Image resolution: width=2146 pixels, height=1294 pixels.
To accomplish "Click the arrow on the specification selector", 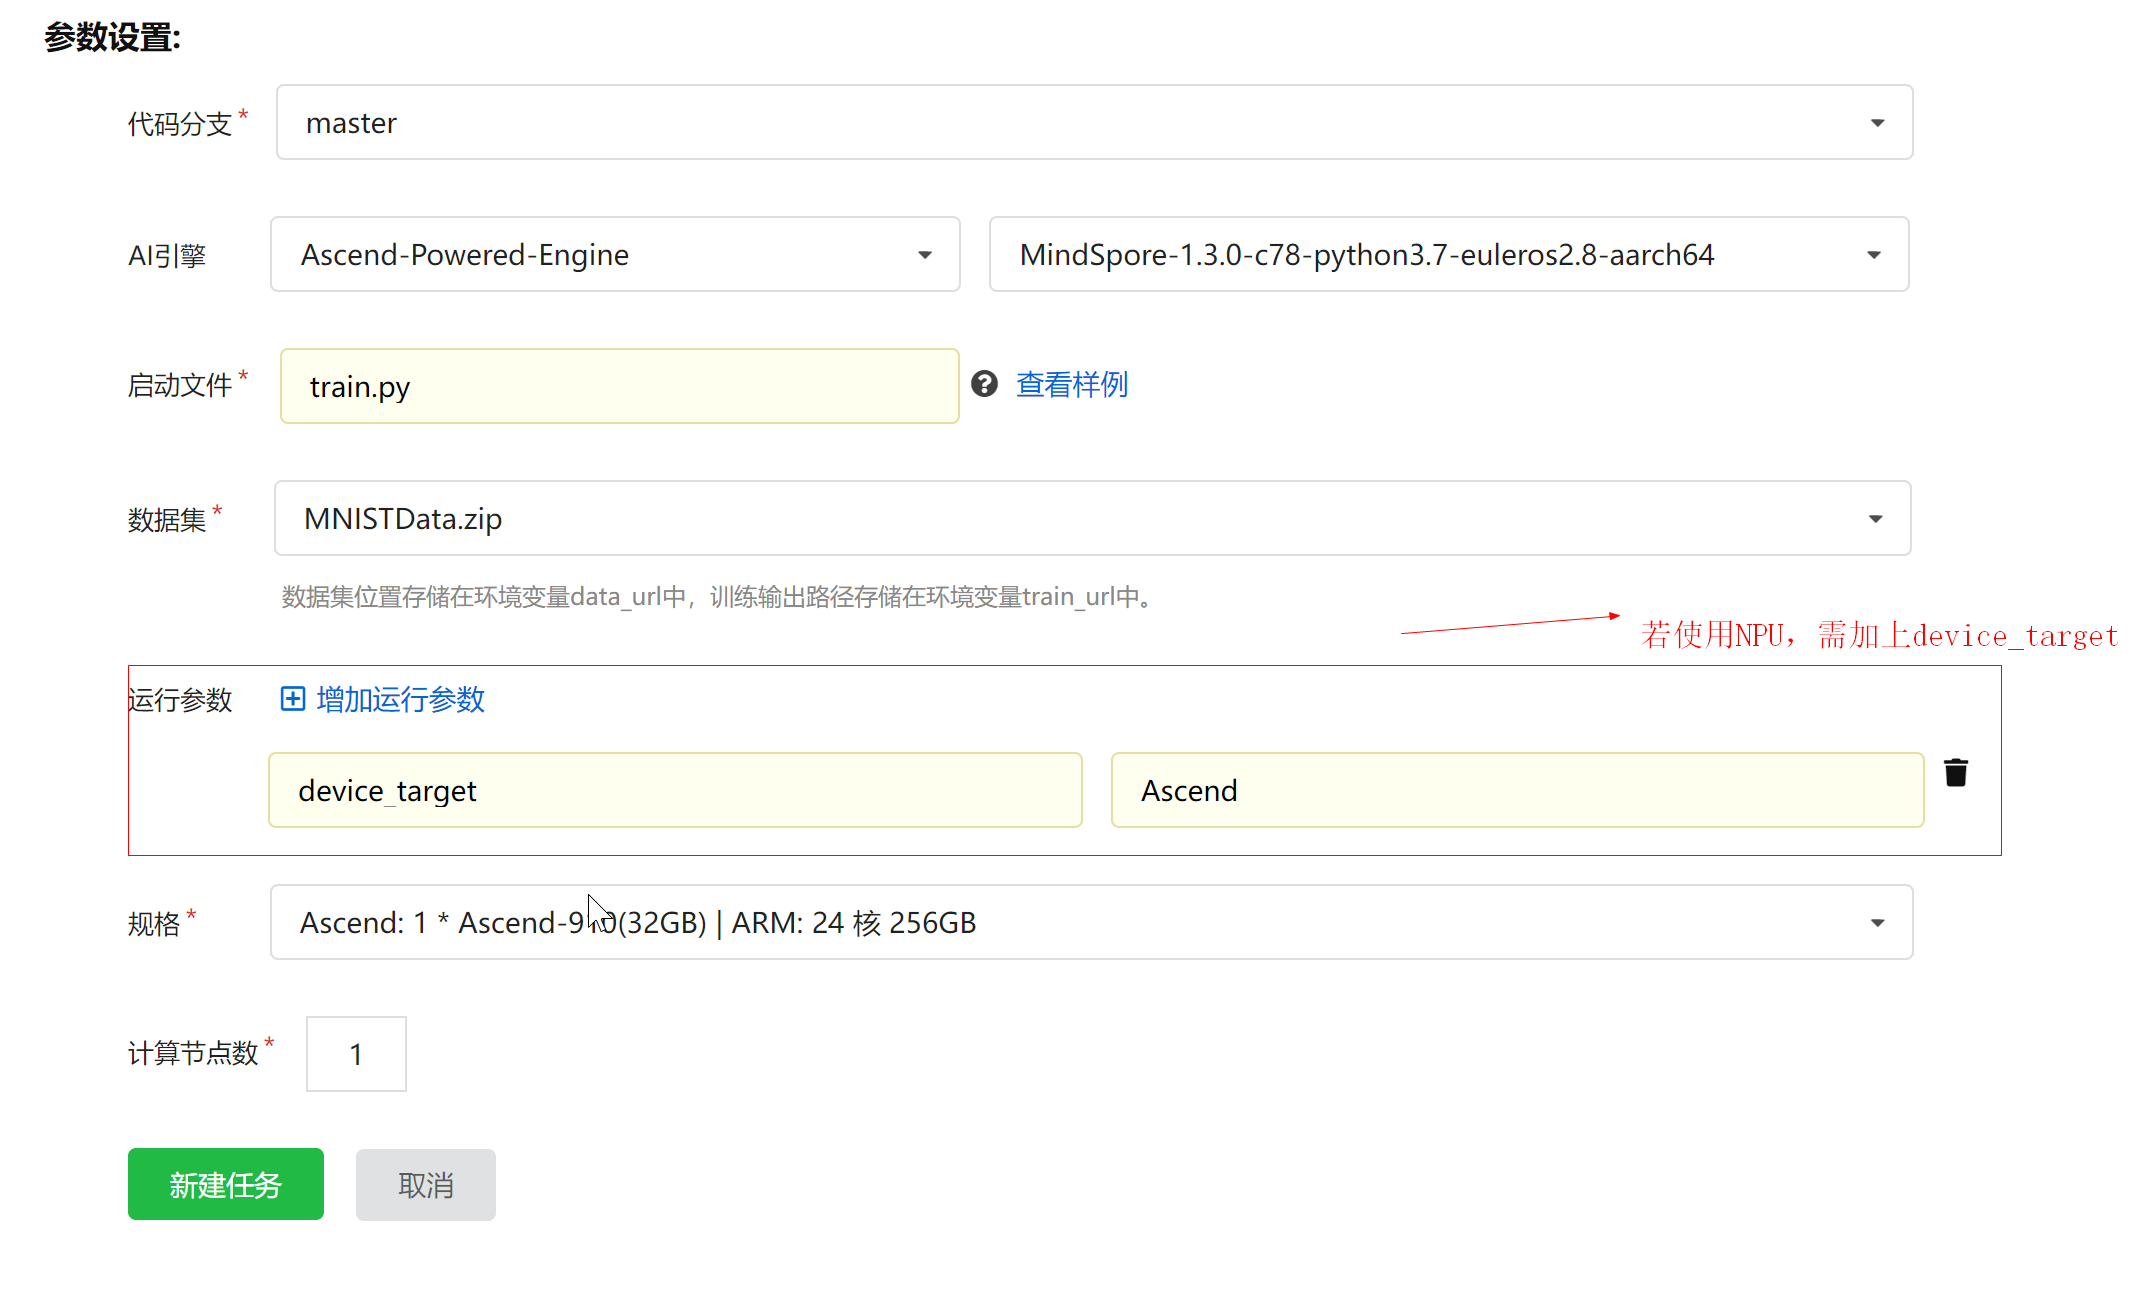I will point(1877,923).
